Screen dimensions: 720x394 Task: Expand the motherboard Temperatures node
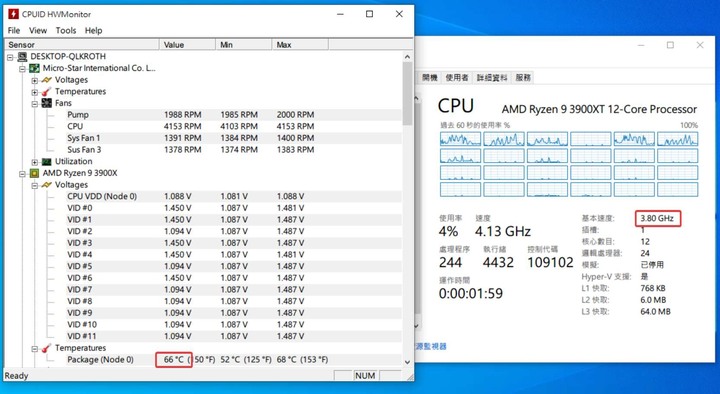(35, 92)
